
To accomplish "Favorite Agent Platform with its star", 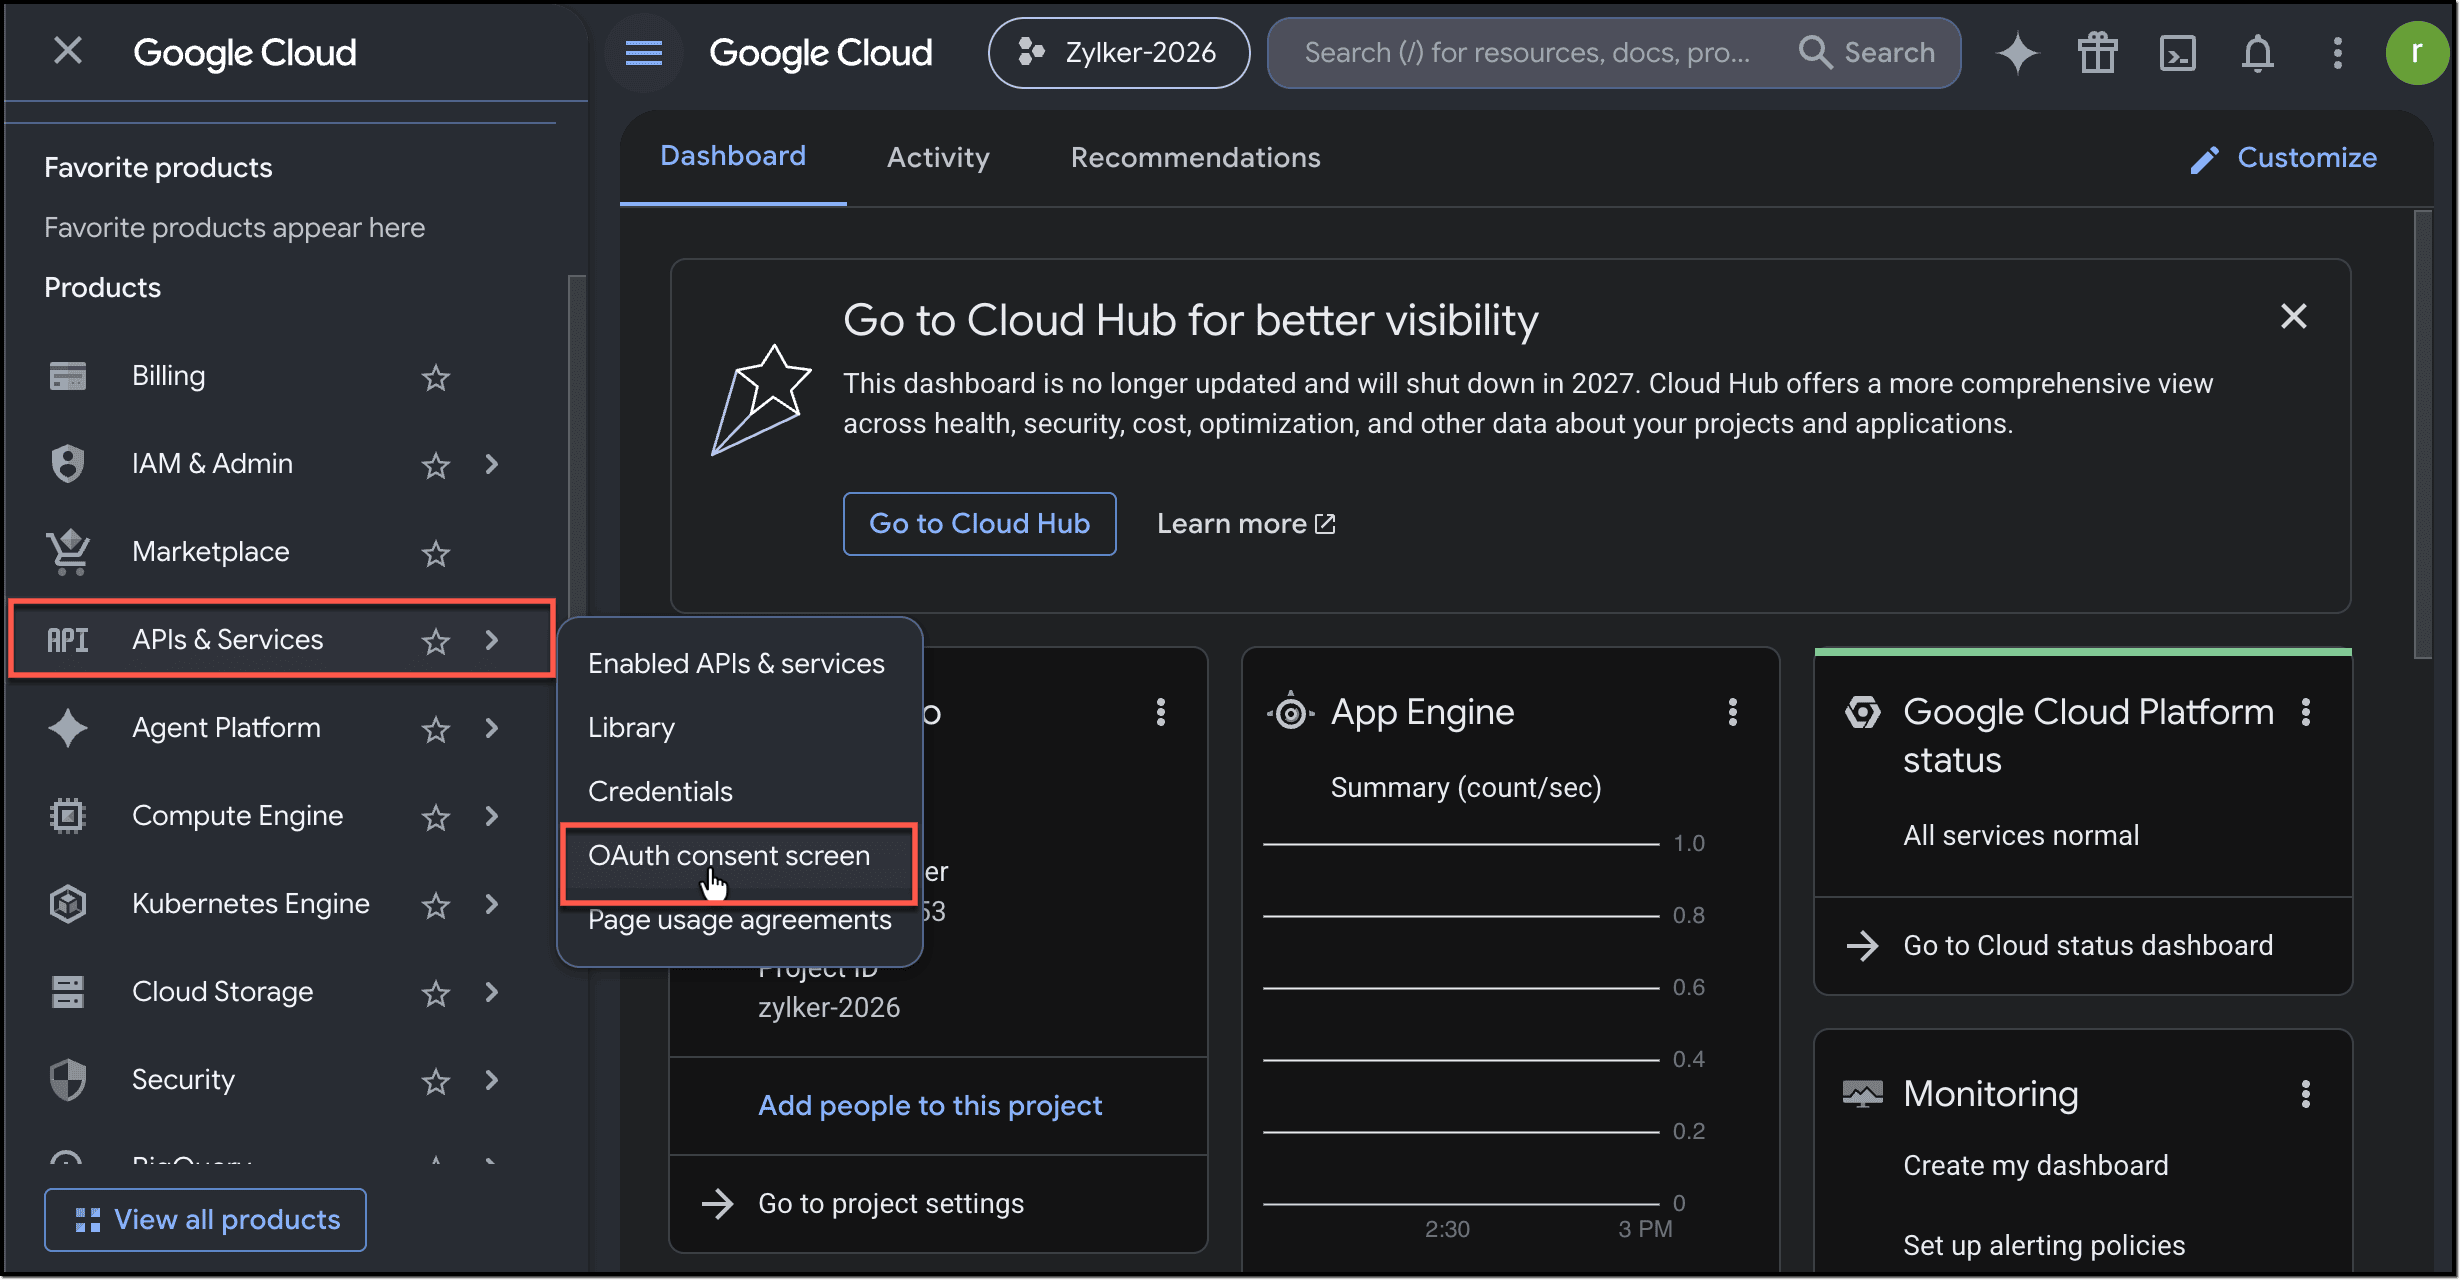I will pyautogui.click(x=436, y=729).
